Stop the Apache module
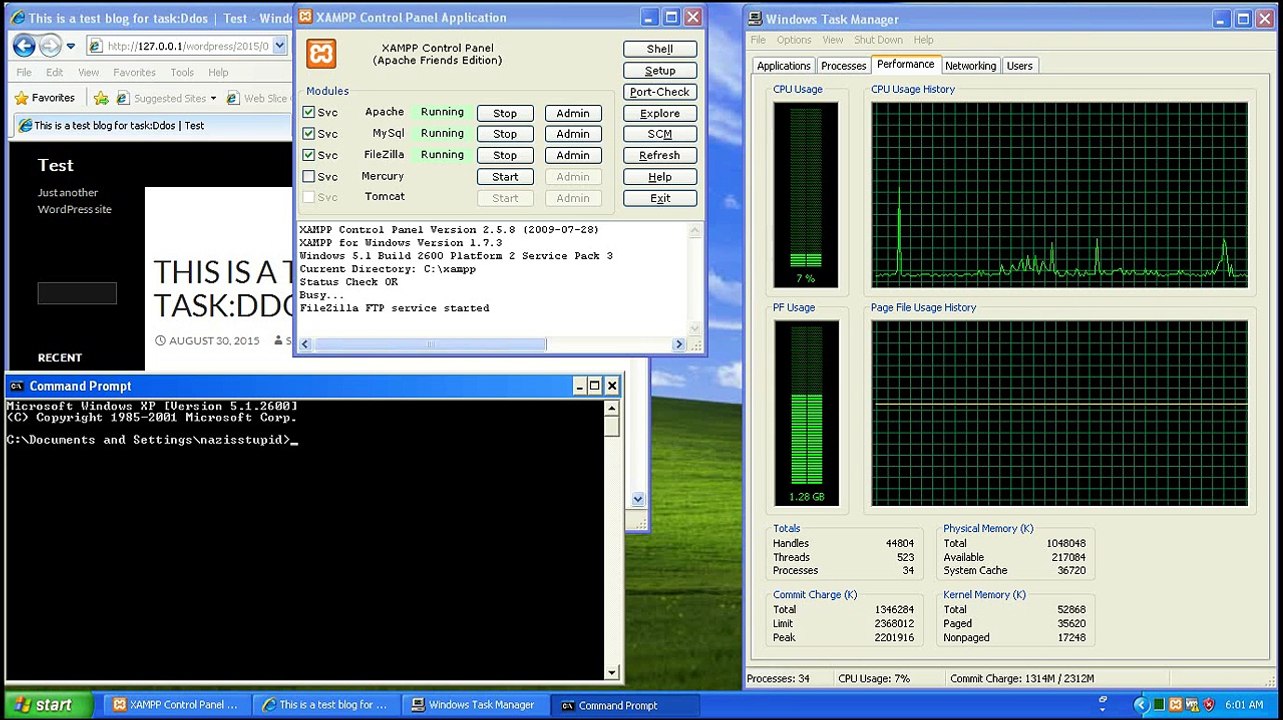 tap(504, 113)
